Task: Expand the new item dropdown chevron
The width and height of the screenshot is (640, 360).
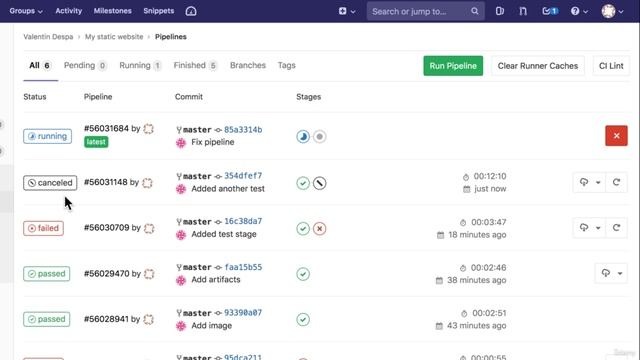Action: (353, 11)
